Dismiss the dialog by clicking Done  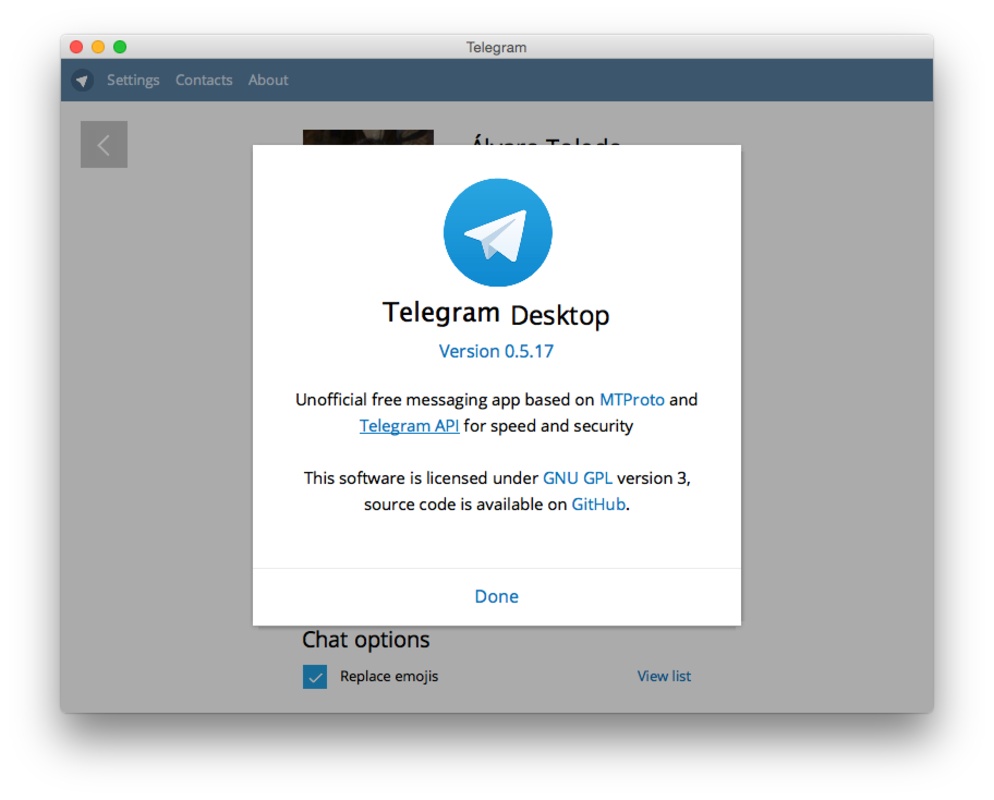496,596
